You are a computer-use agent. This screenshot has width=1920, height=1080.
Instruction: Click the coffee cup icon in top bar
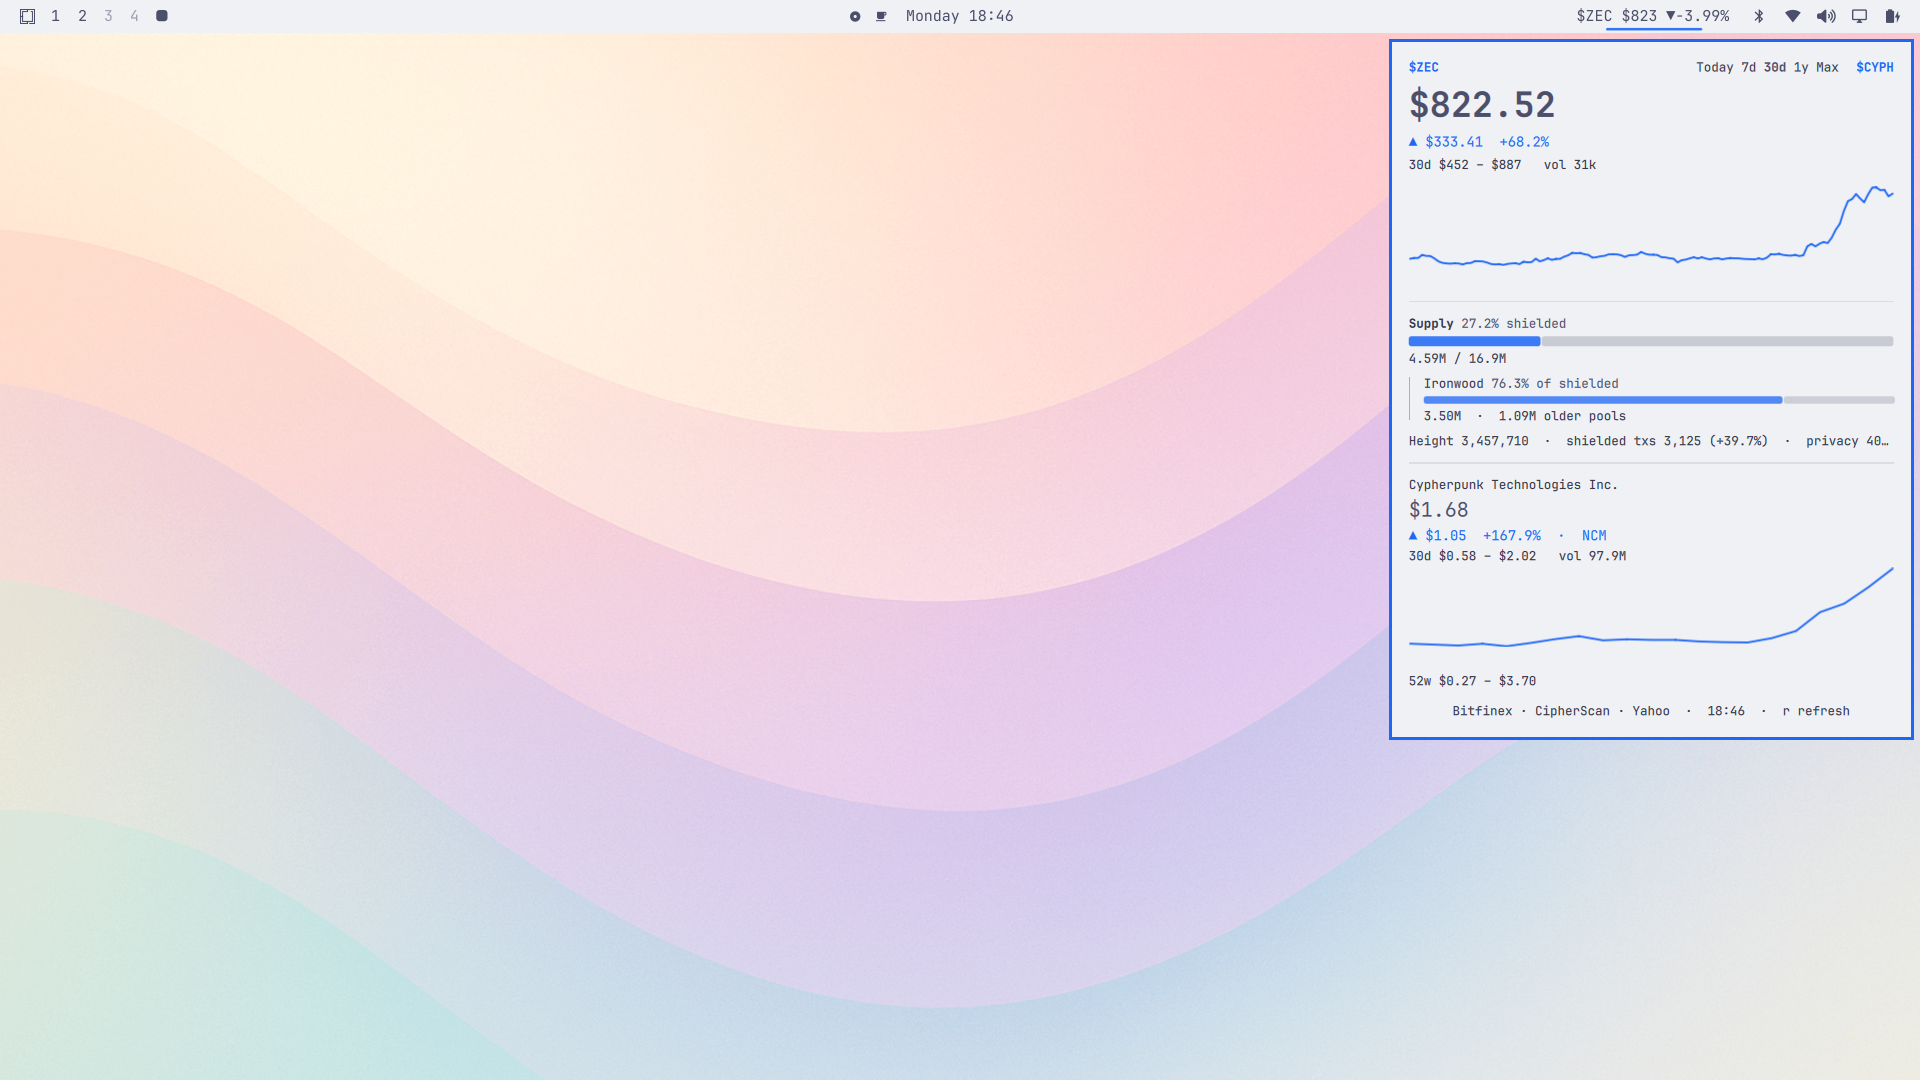[x=881, y=16]
